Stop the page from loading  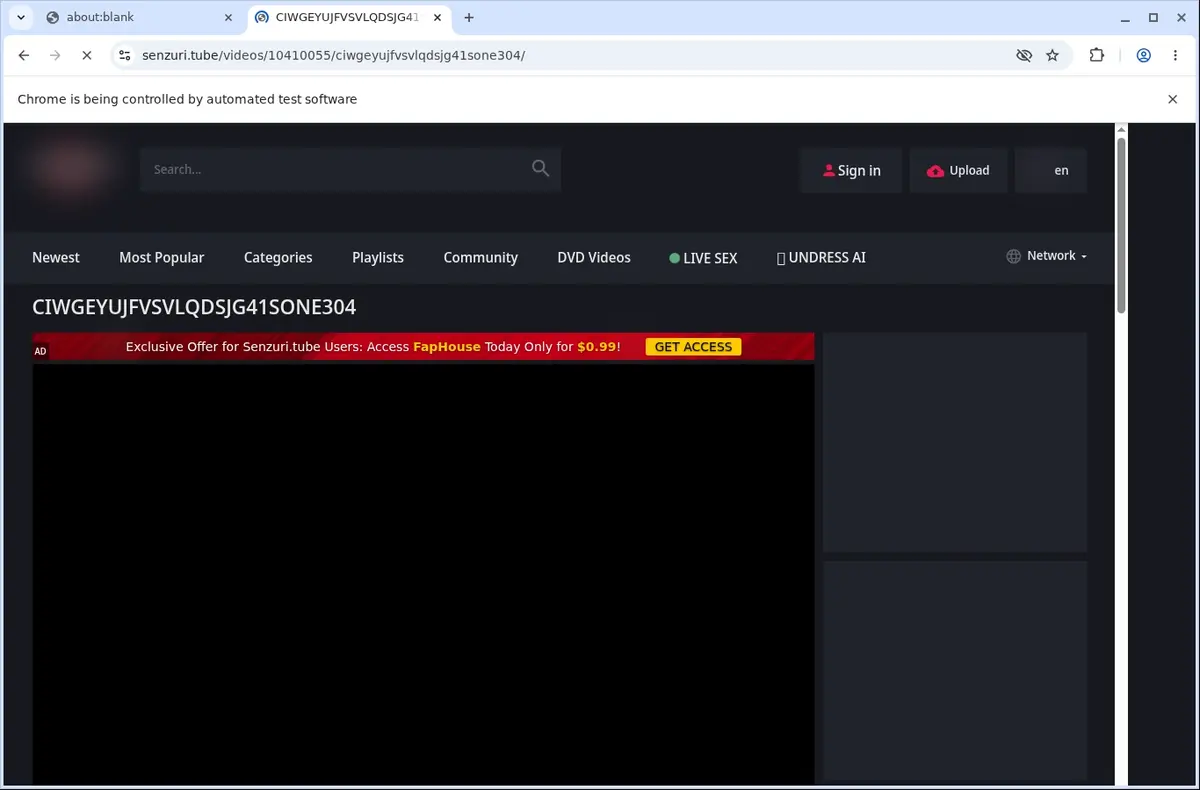pyautogui.click(x=86, y=56)
